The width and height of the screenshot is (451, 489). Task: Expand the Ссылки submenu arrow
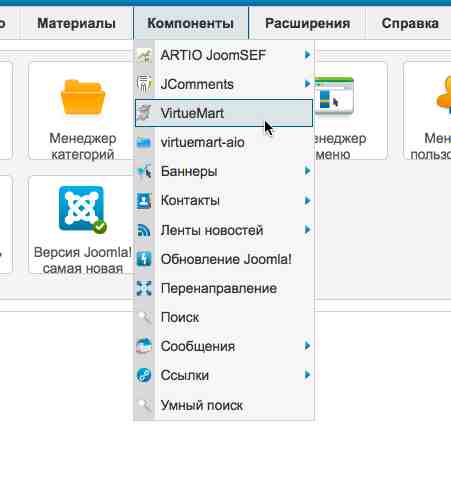click(307, 375)
